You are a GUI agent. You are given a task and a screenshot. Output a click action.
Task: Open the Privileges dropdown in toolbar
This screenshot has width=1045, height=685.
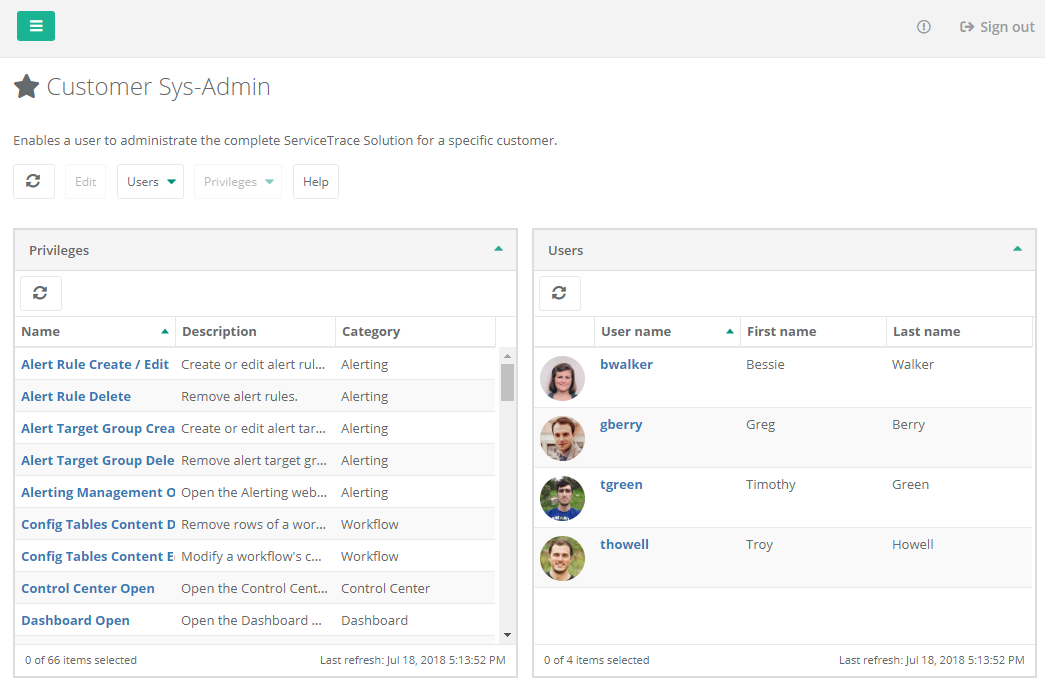tap(238, 181)
